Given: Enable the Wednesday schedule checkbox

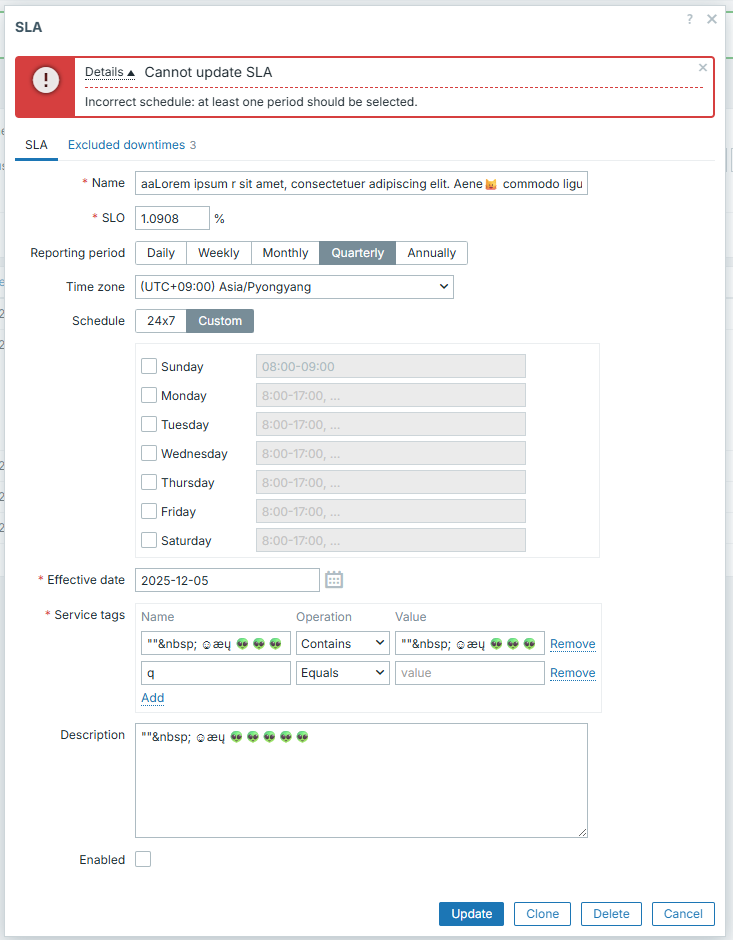Looking at the screenshot, I should click(x=149, y=454).
